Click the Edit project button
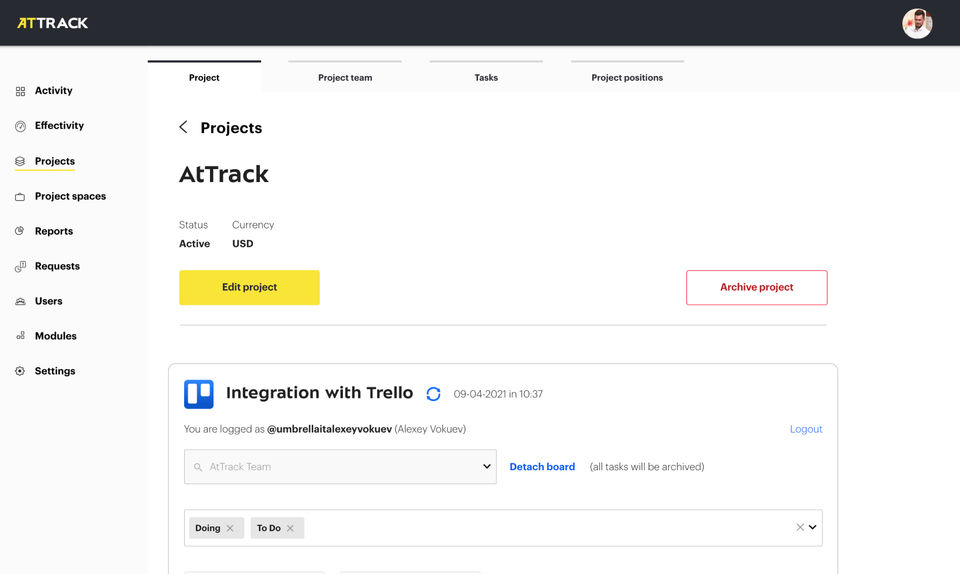The width and height of the screenshot is (960, 574). 249,288
